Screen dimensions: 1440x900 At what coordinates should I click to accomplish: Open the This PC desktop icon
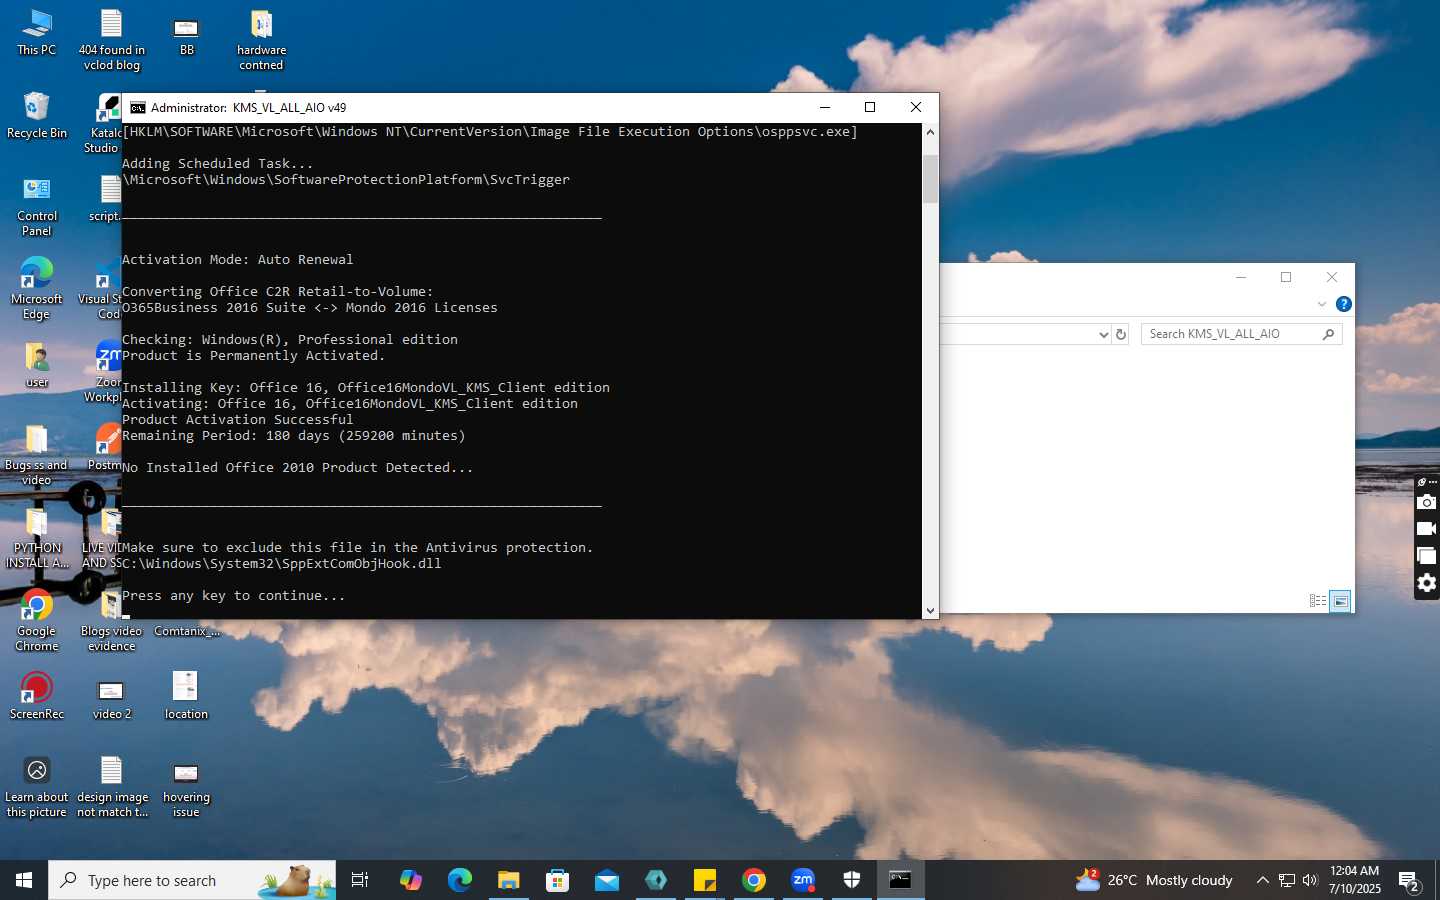(37, 33)
